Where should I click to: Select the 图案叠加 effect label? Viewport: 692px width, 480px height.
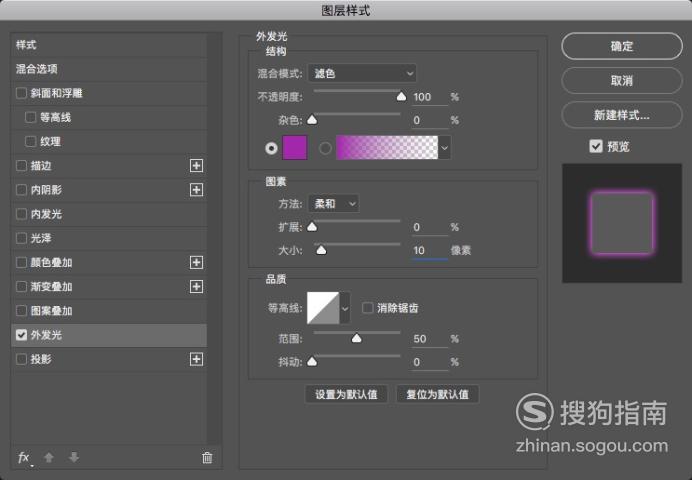[52, 311]
